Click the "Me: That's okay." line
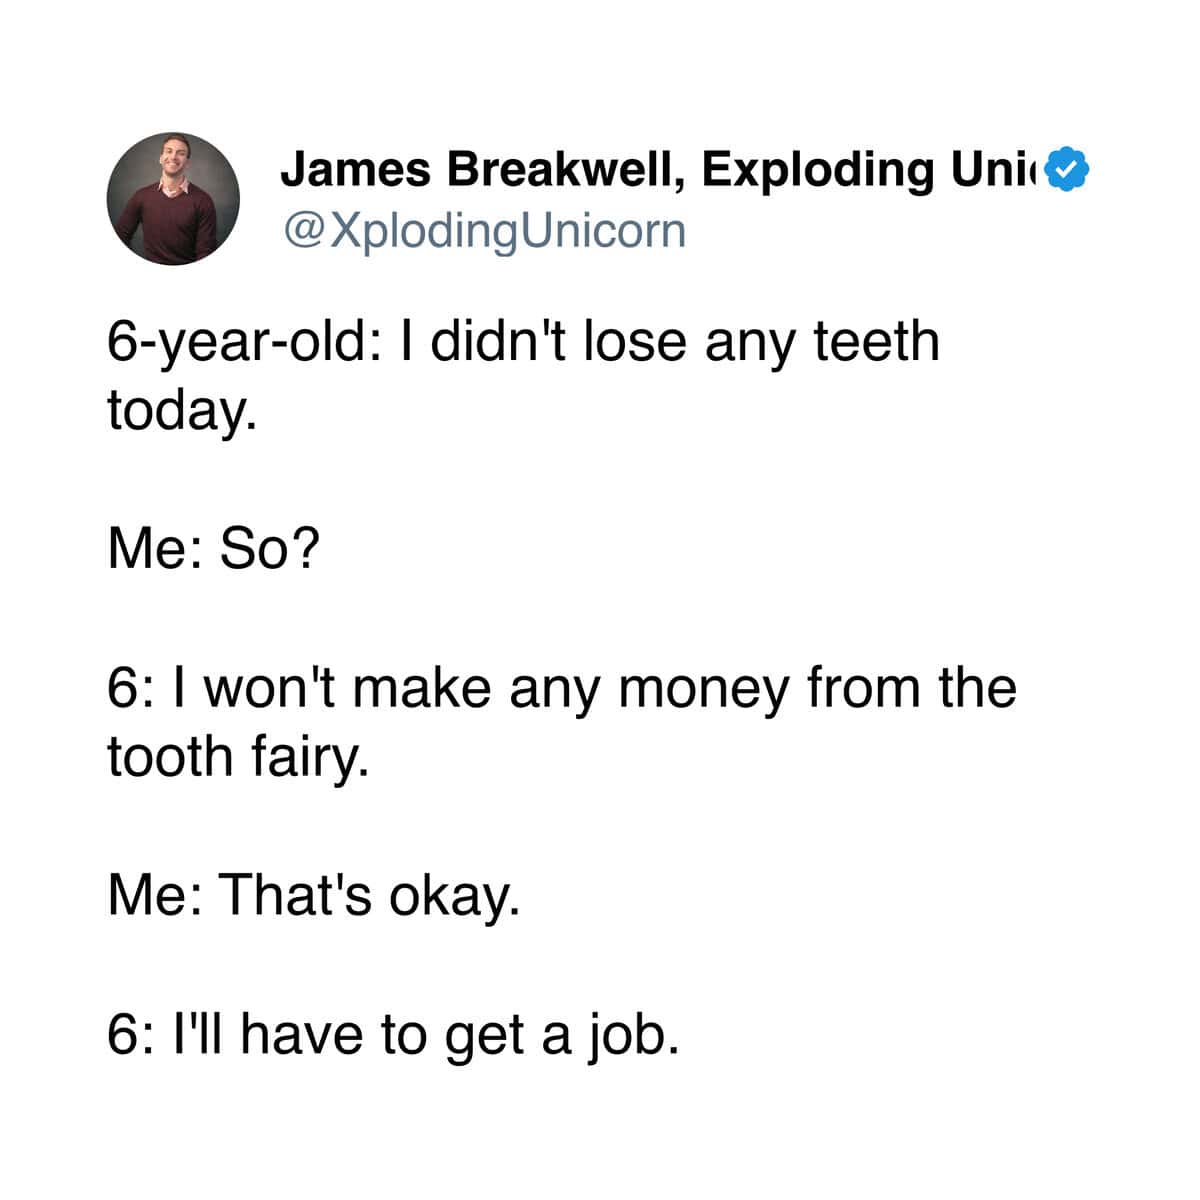Viewport: 1200px width, 1200px height. tap(314, 895)
